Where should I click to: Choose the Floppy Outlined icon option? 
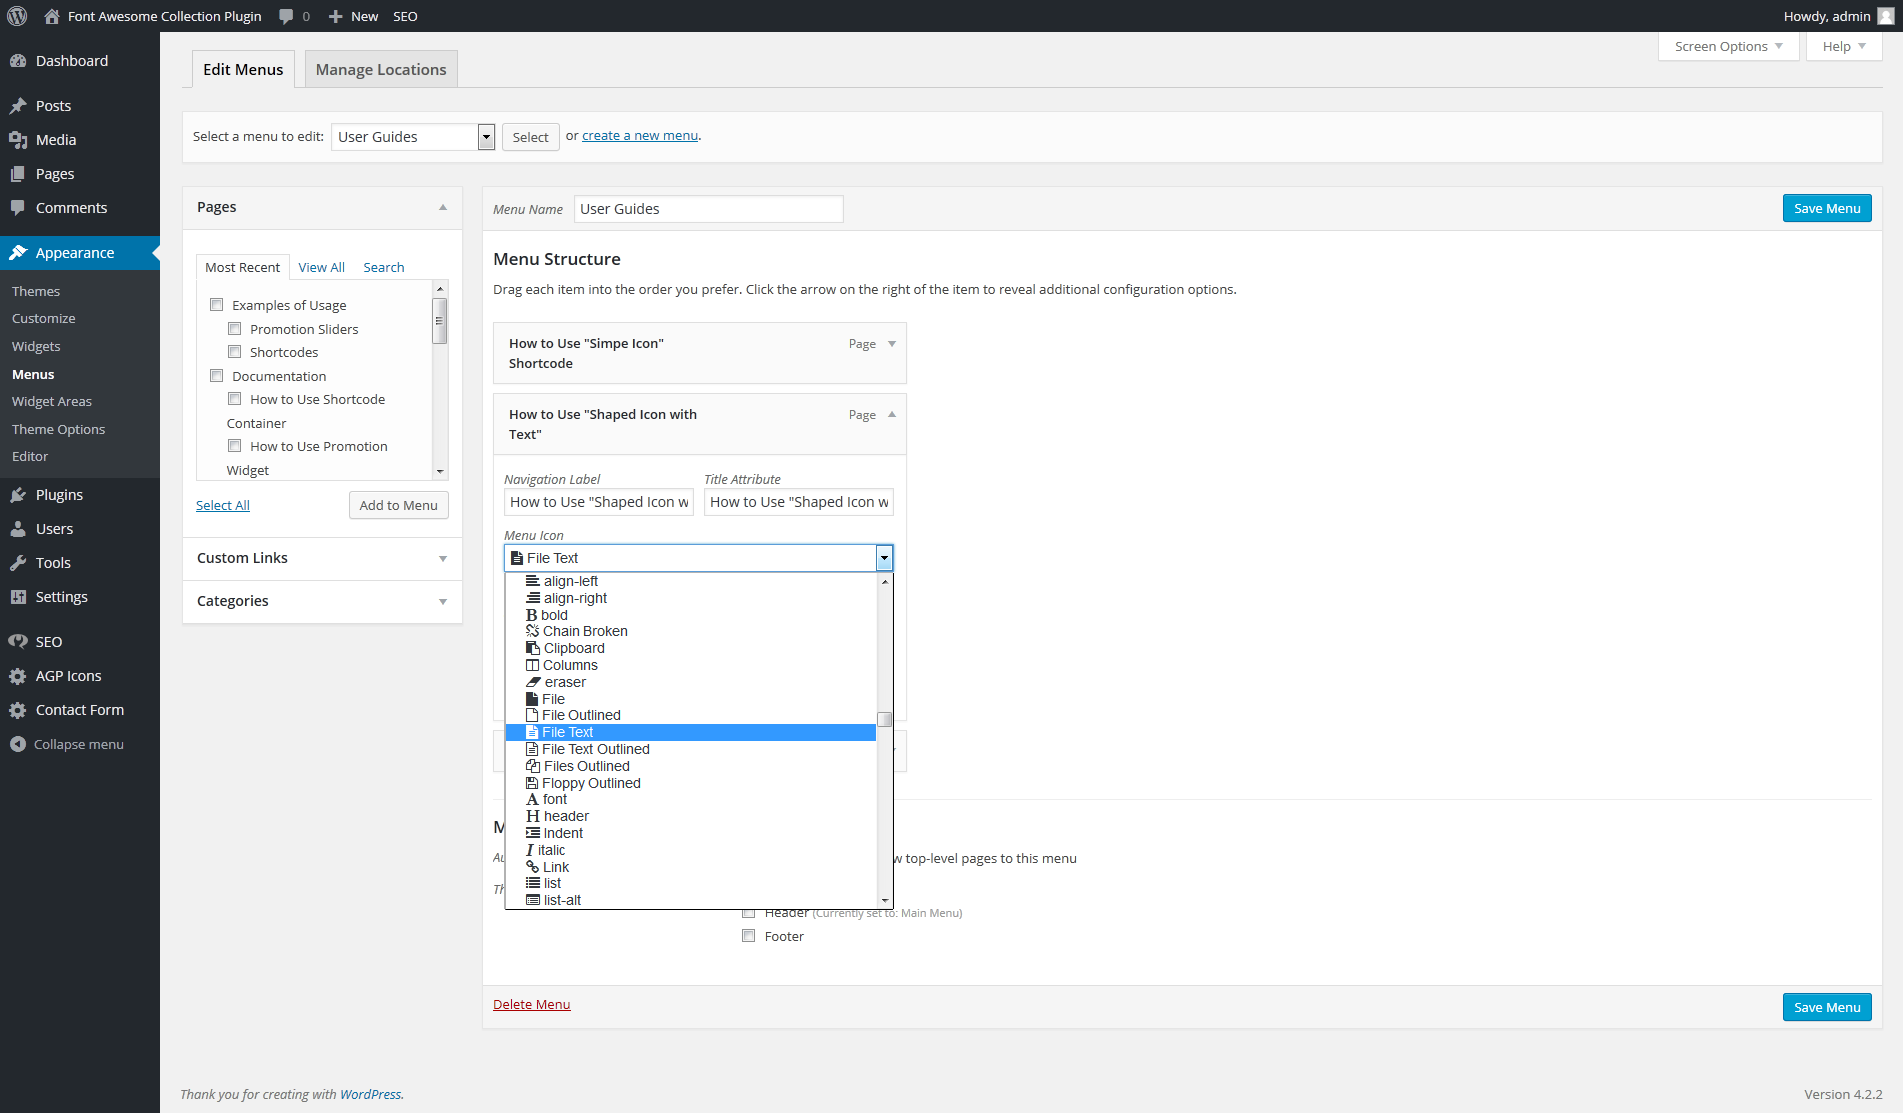[x=591, y=783]
